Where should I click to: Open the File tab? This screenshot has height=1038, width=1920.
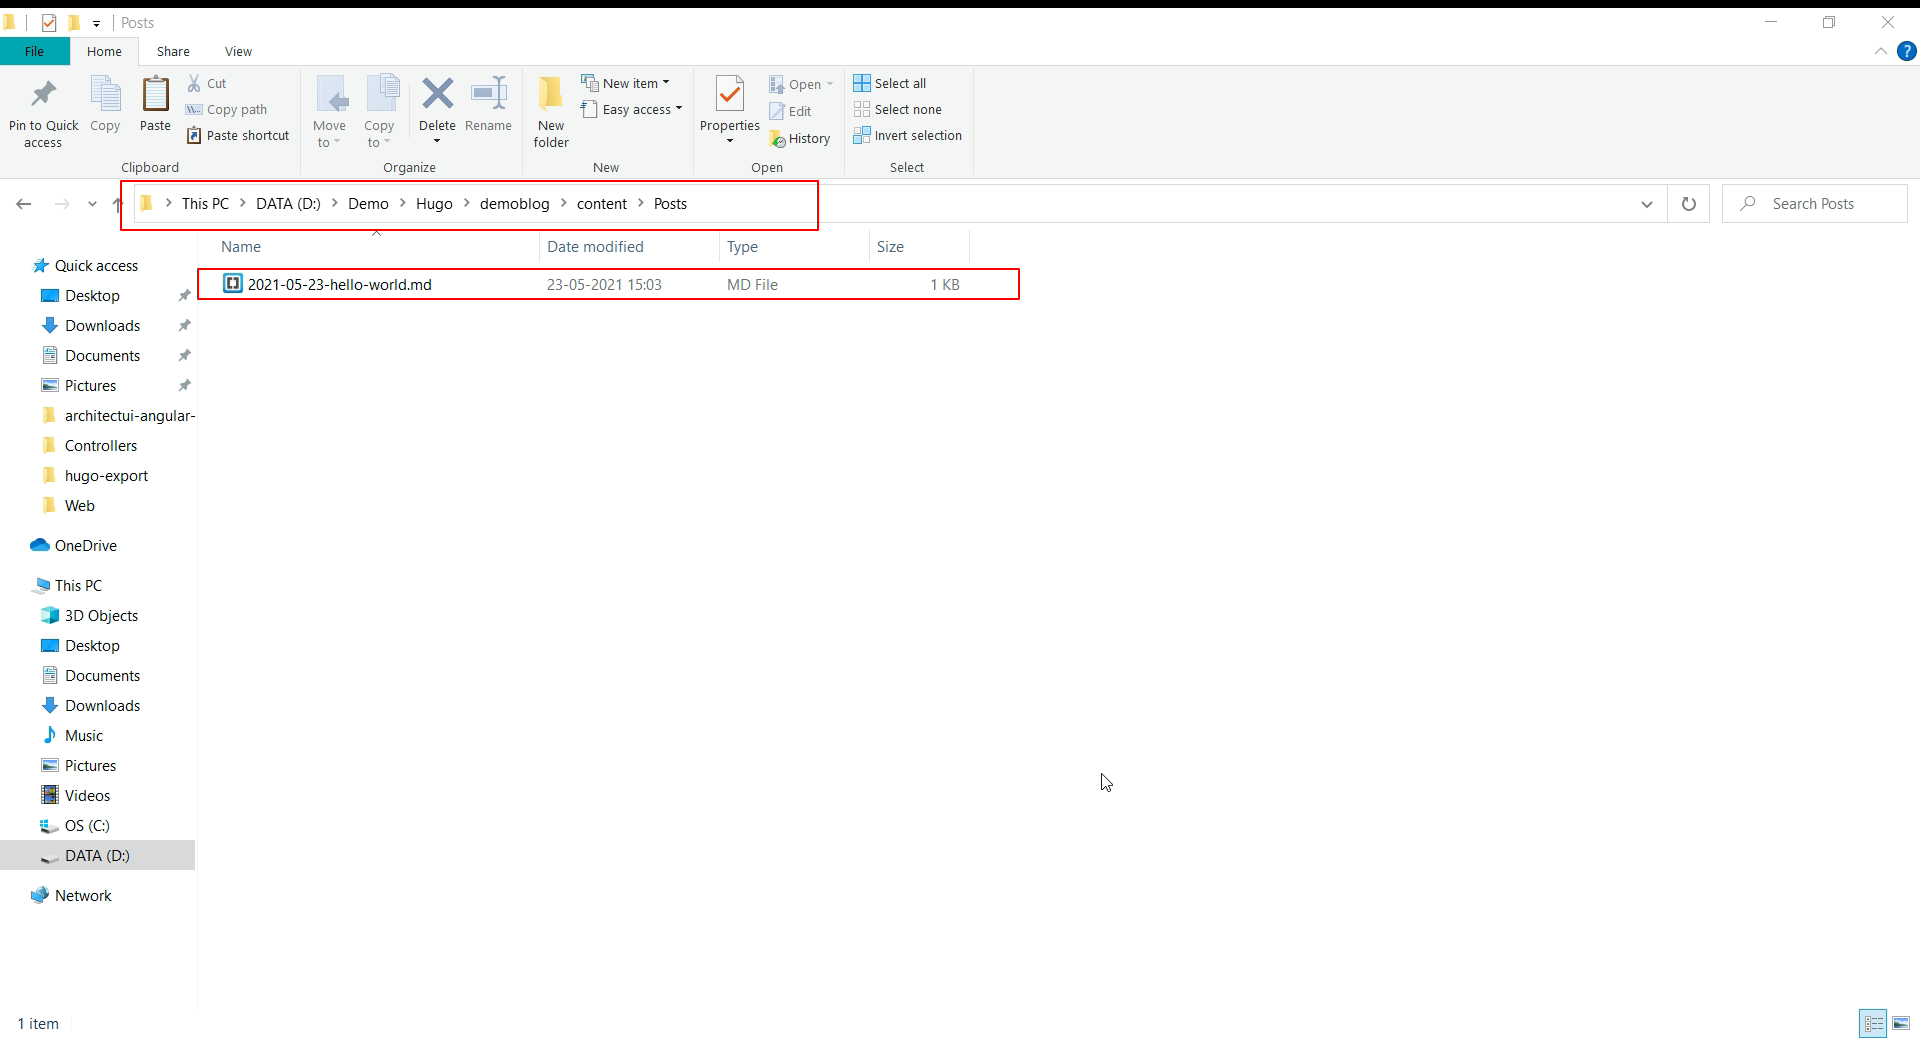click(x=34, y=51)
